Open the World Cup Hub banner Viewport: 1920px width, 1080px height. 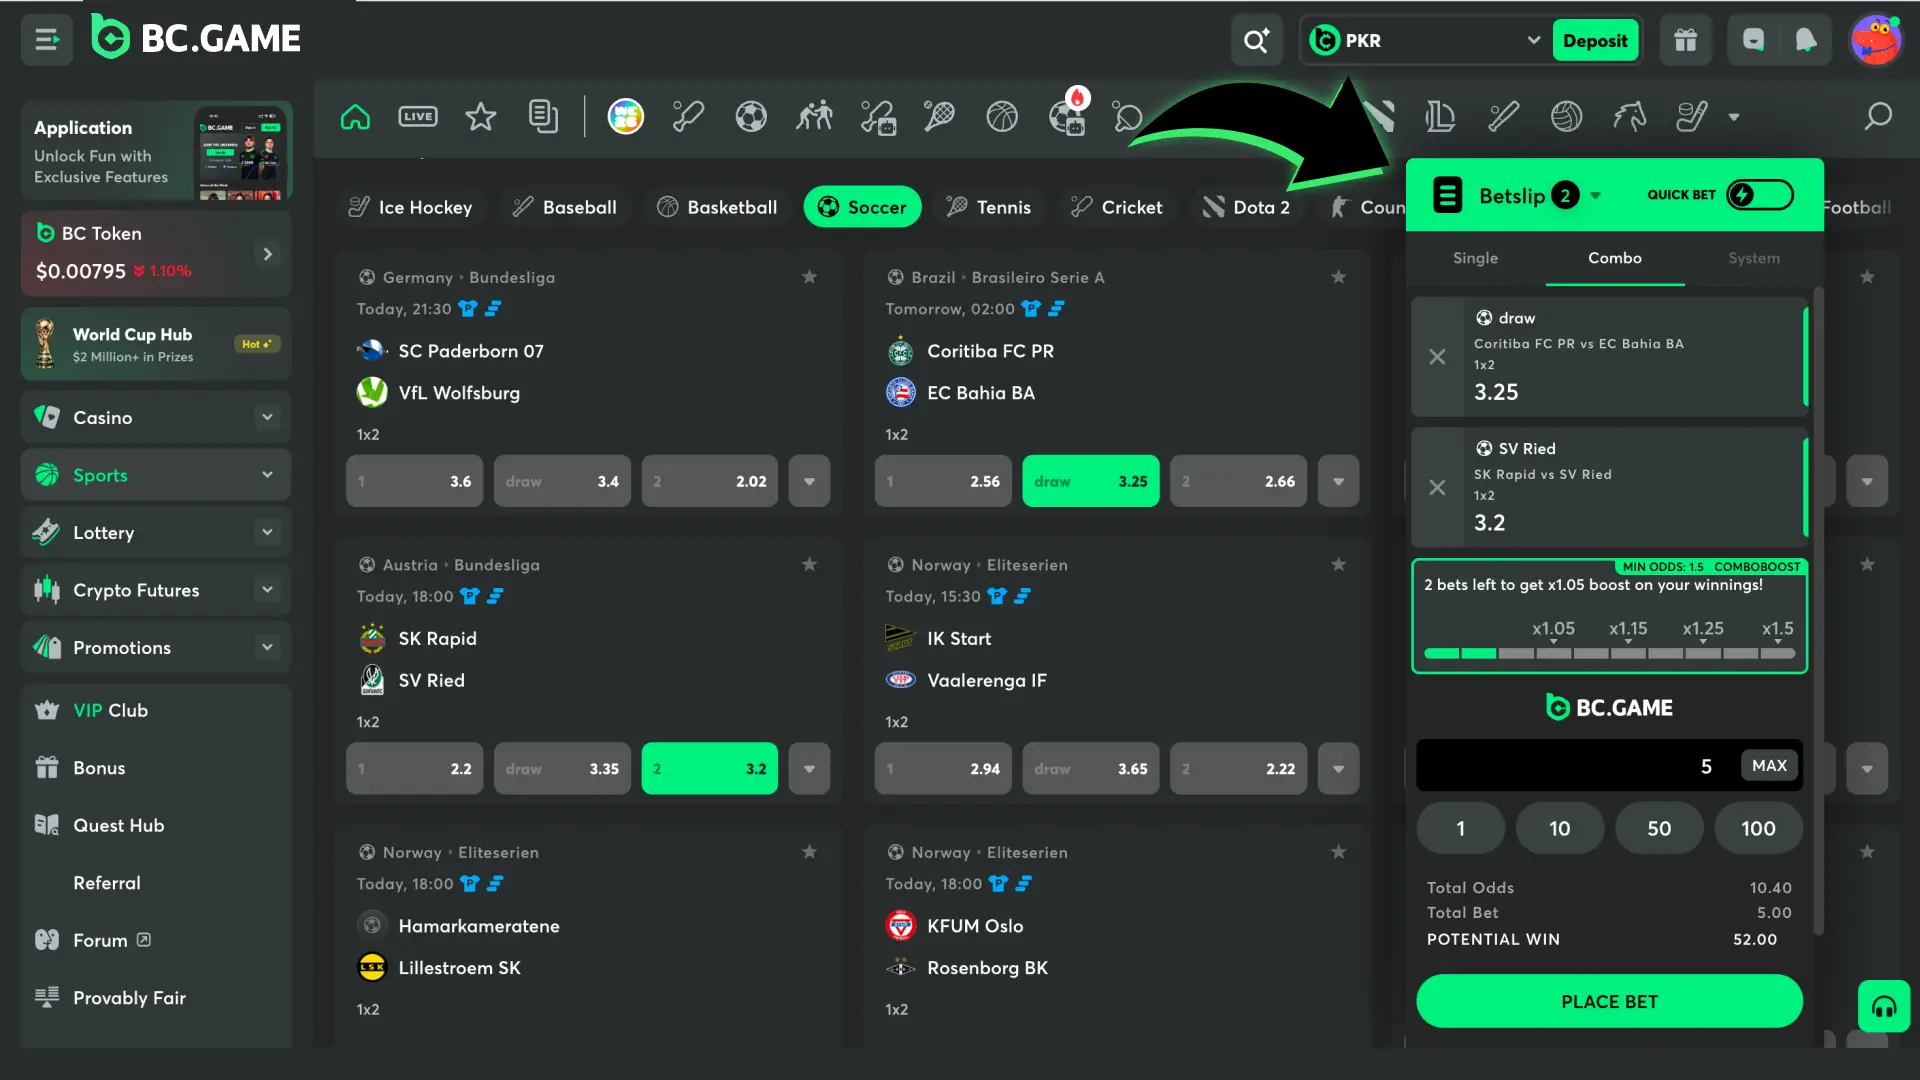(x=156, y=344)
